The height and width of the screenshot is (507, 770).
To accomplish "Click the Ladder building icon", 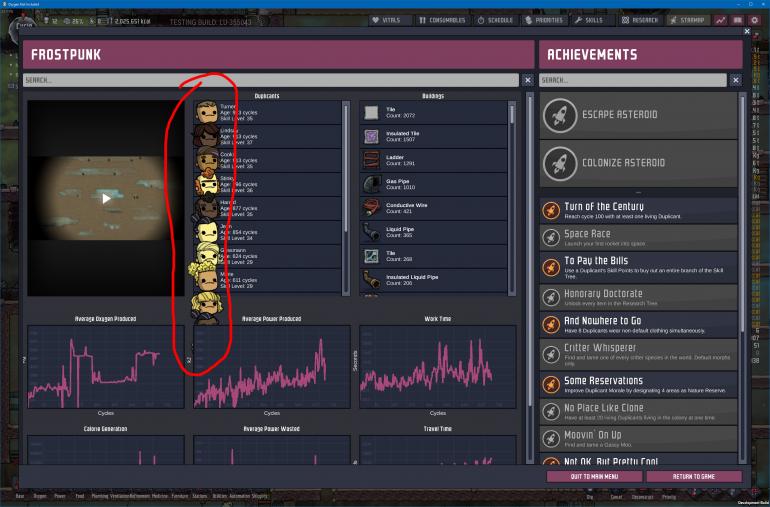I will [371, 160].
